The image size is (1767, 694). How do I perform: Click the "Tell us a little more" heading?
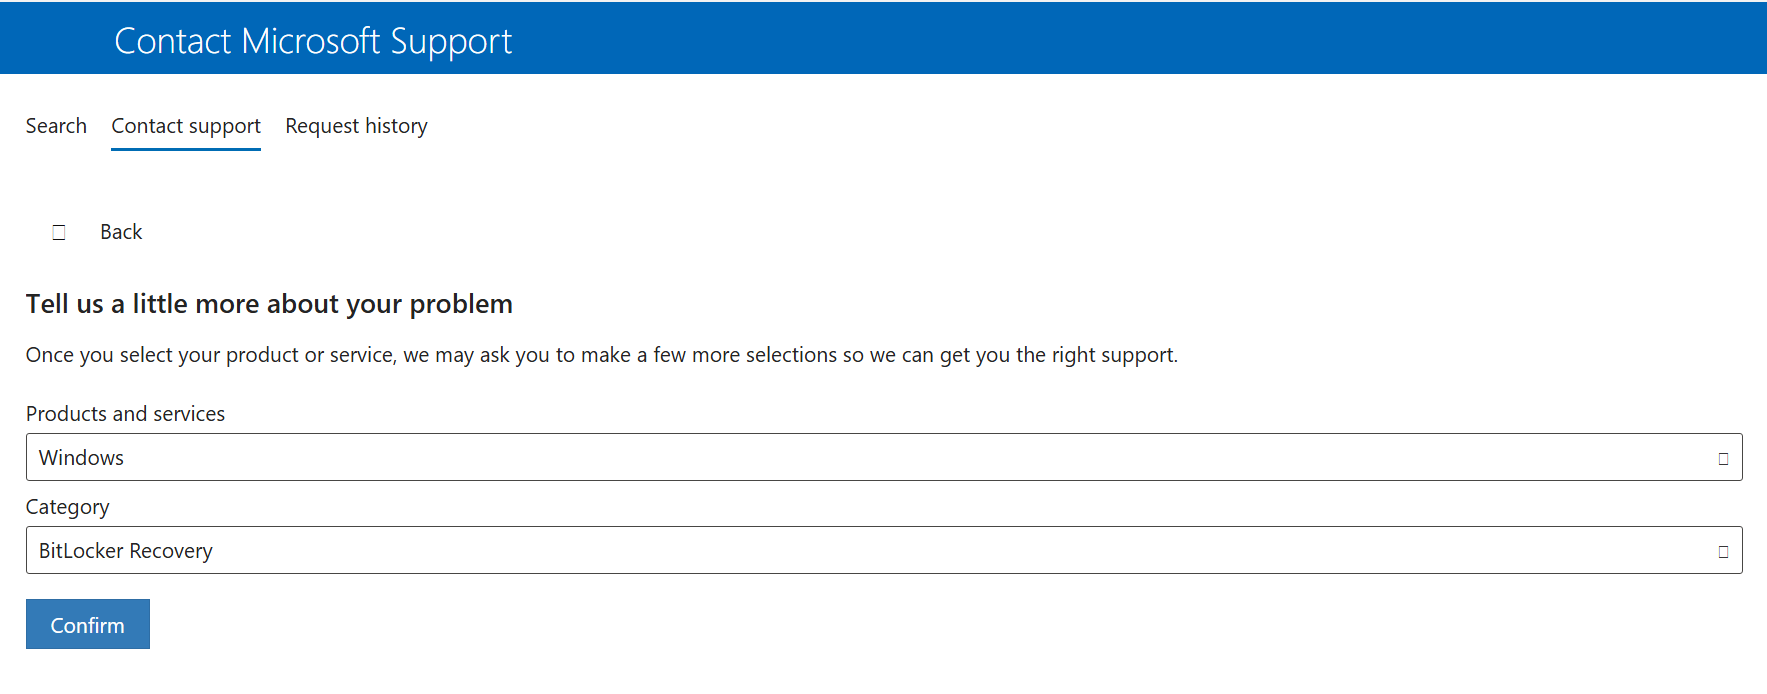(x=269, y=304)
